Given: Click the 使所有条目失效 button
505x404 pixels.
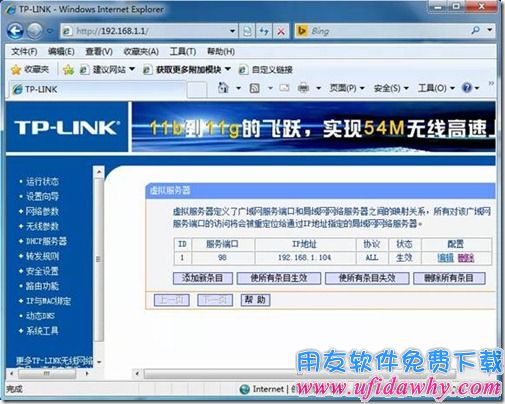Looking at the screenshot, I should [367, 278].
